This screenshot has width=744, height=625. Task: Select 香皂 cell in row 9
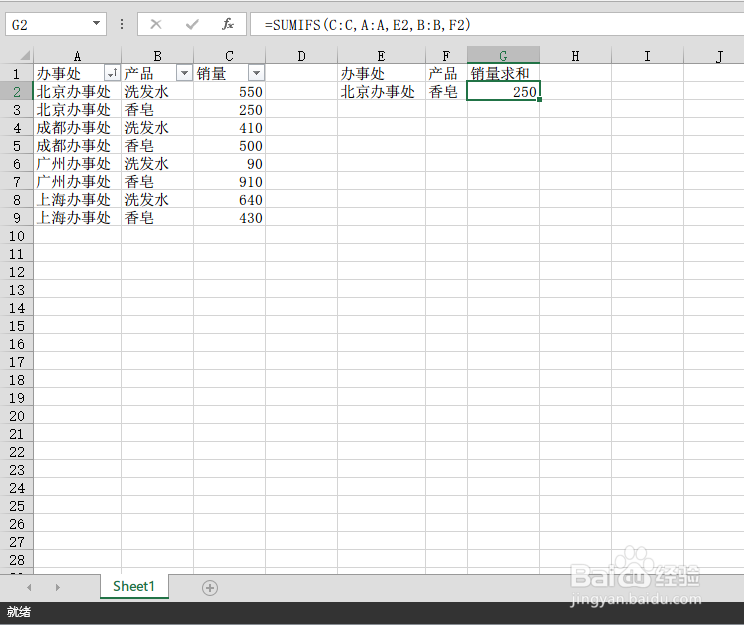[x=158, y=217]
